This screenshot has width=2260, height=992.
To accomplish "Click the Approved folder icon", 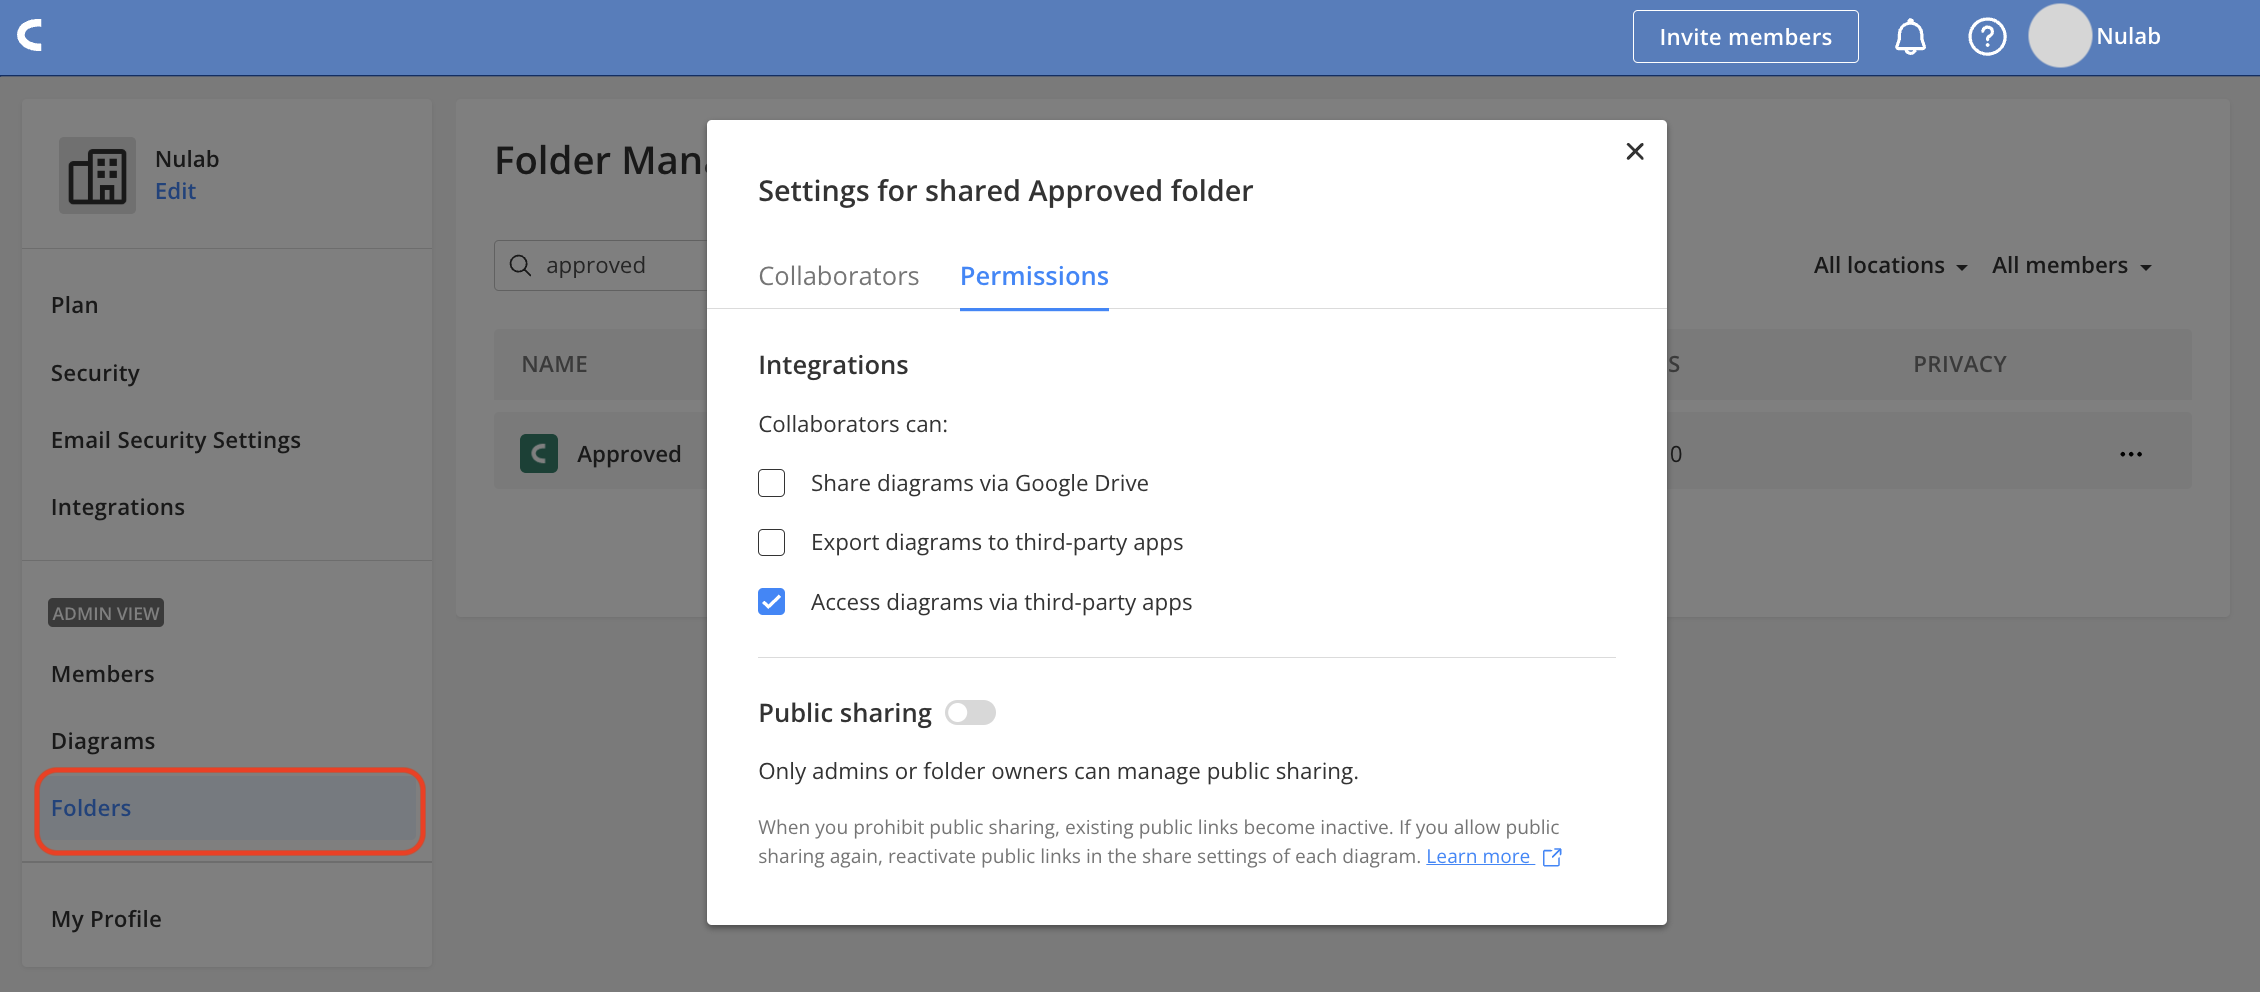I will click(x=539, y=454).
